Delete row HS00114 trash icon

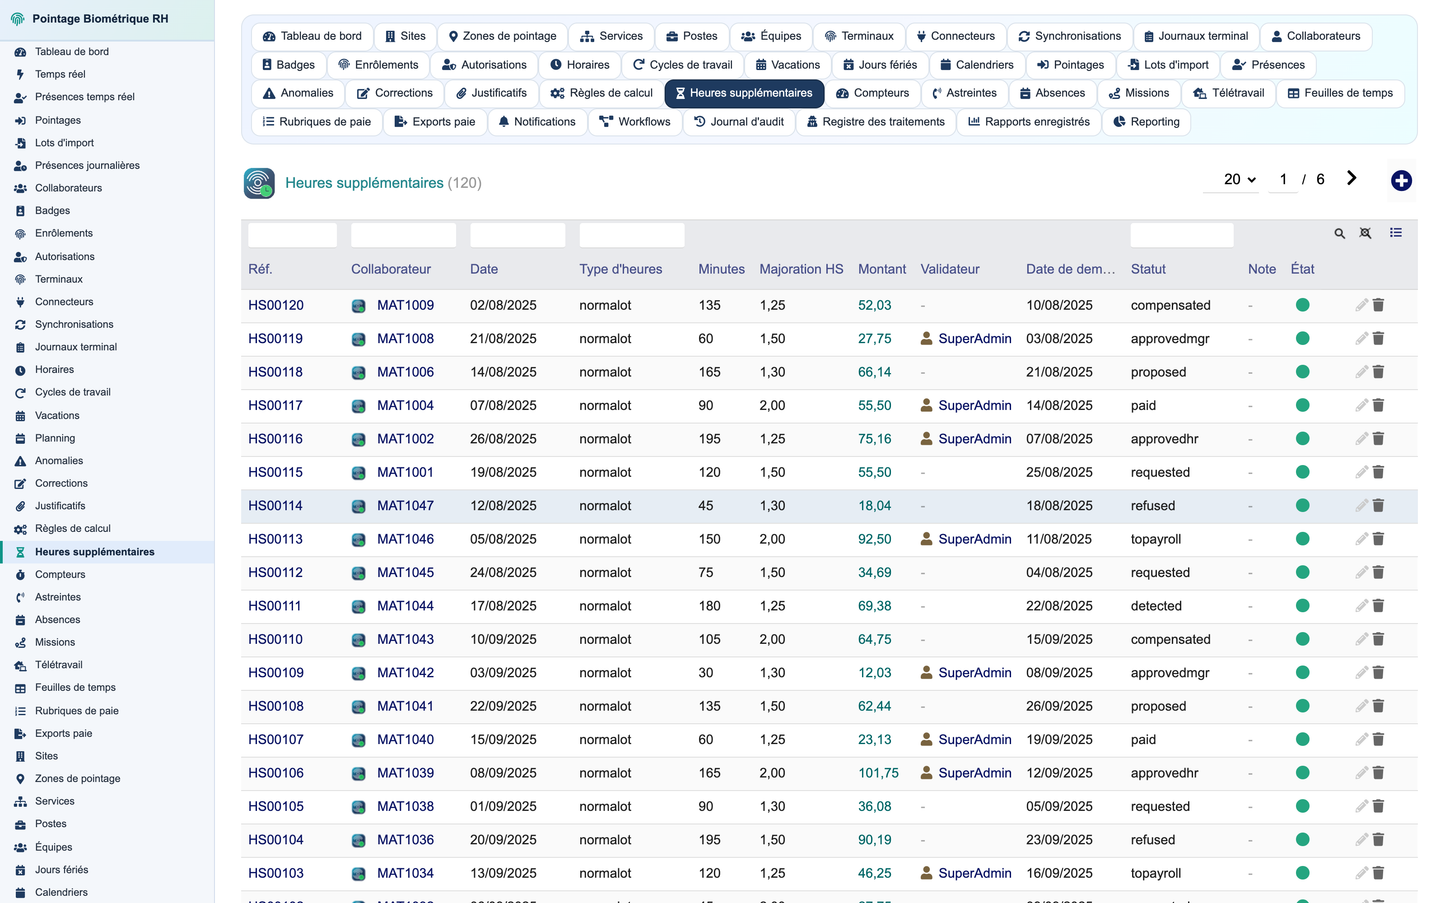pyautogui.click(x=1378, y=505)
